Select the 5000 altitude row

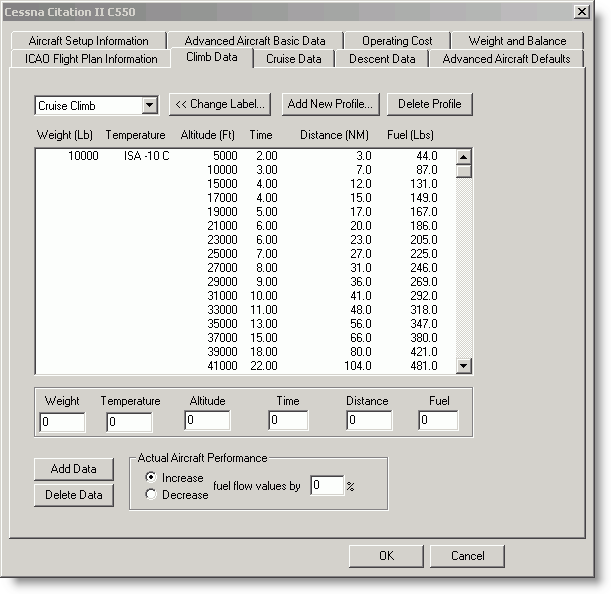(245, 156)
